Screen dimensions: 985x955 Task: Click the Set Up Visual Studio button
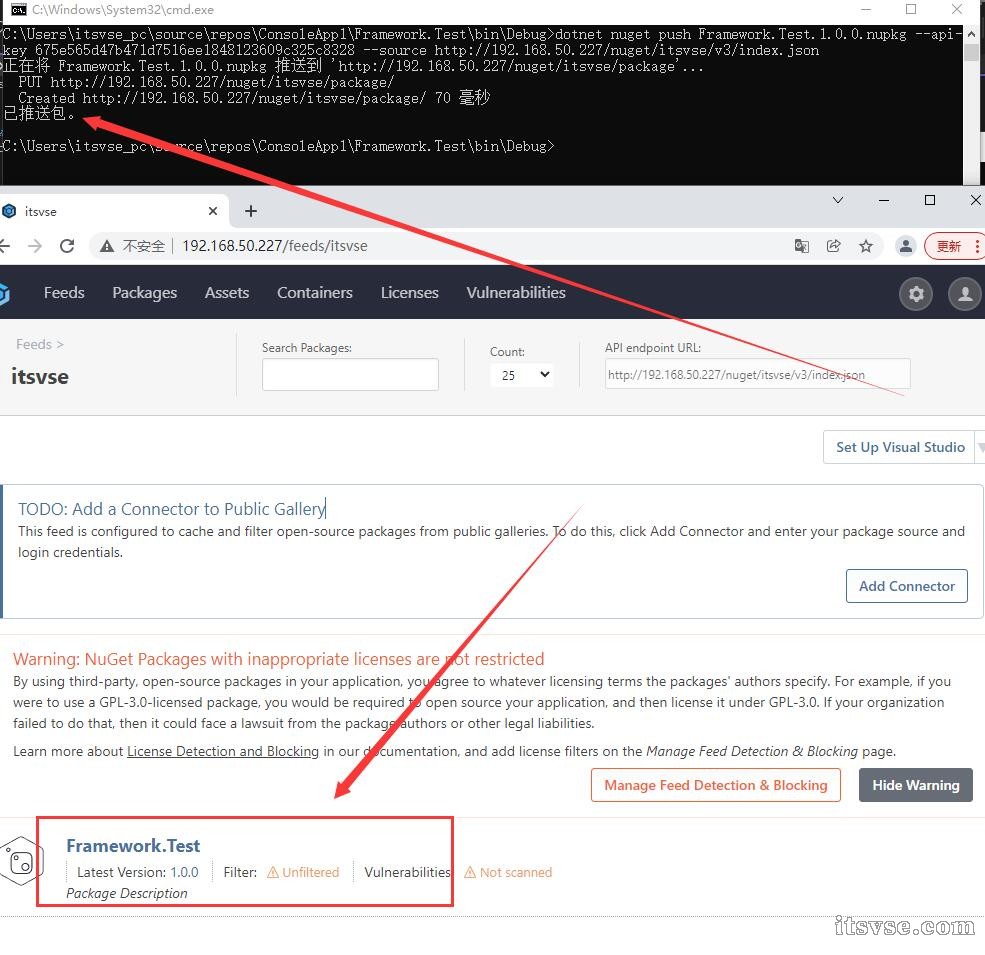pos(900,447)
